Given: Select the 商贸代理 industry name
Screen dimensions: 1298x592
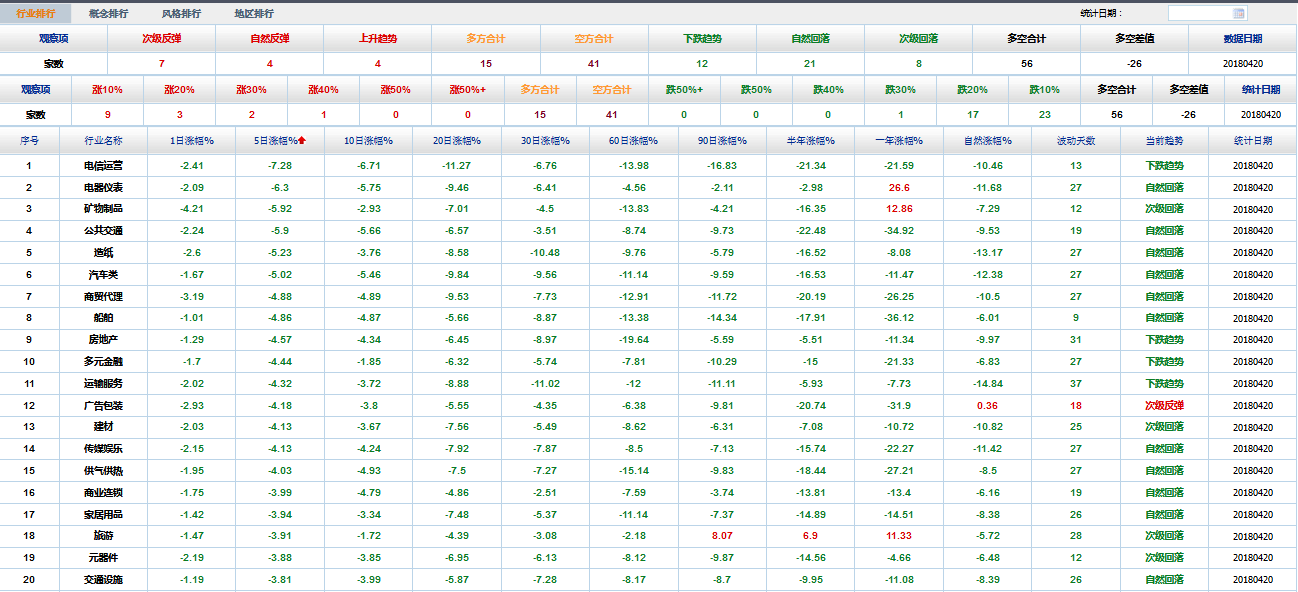Looking at the screenshot, I should pyautogui.click(x=103, y=297).
